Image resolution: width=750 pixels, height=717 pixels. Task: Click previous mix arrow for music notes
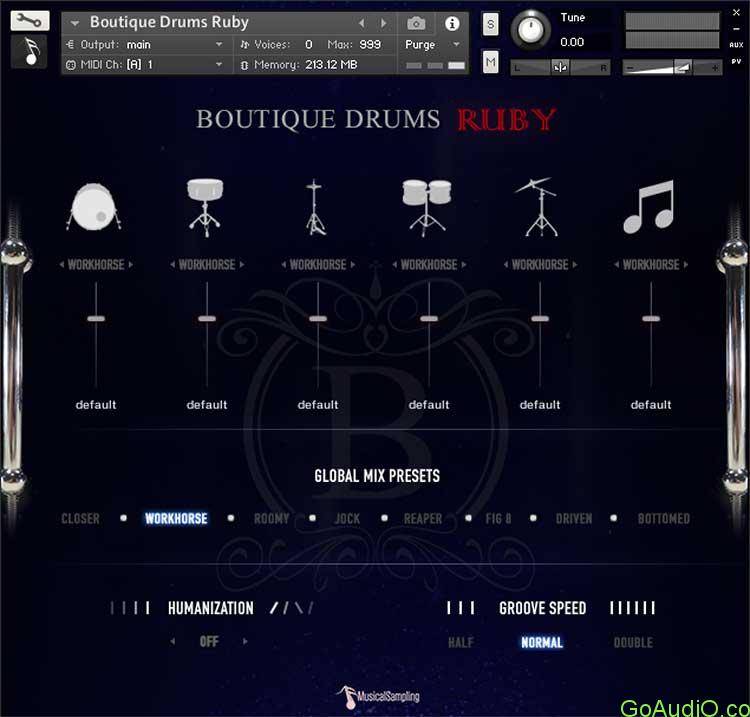(617, 265)
